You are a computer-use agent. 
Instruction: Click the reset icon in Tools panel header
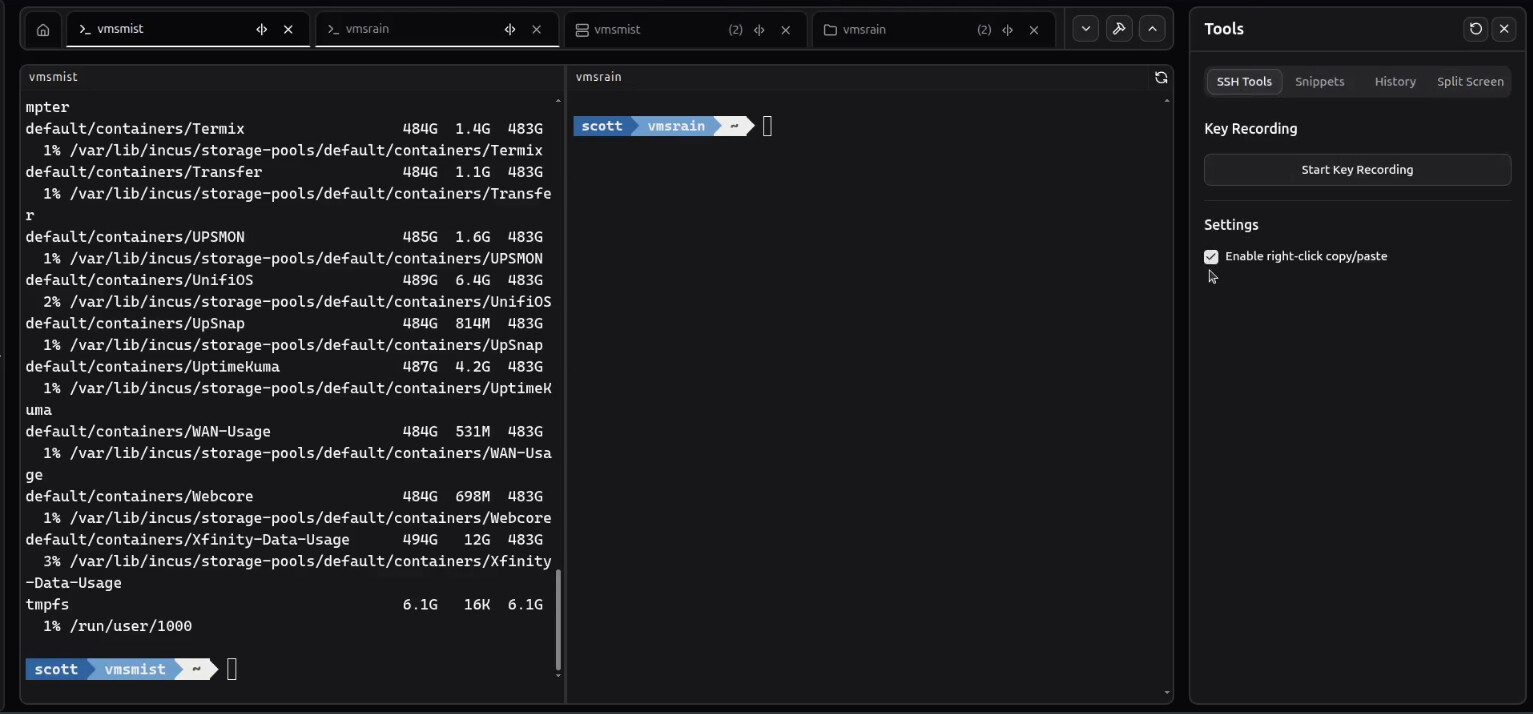point(1475,29)
